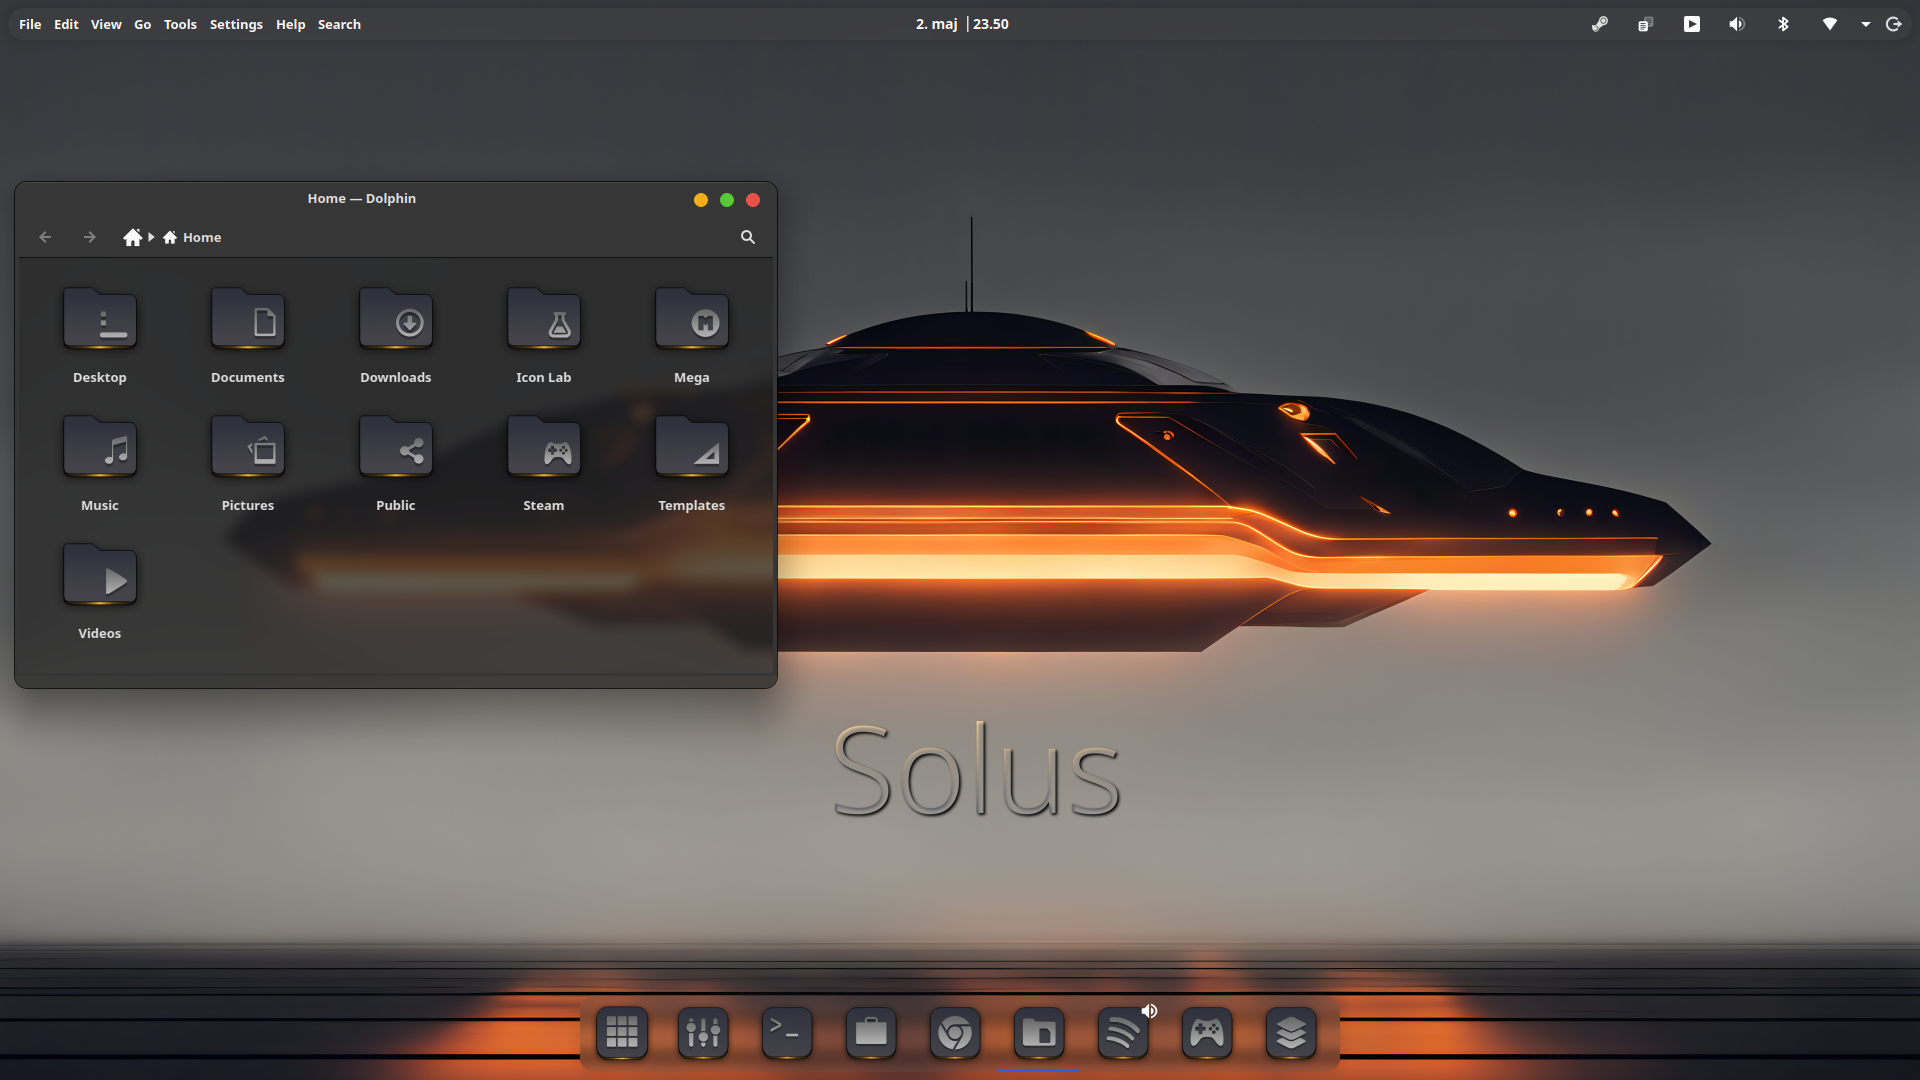
Task: Open the Tools menu
Action: 180,24
